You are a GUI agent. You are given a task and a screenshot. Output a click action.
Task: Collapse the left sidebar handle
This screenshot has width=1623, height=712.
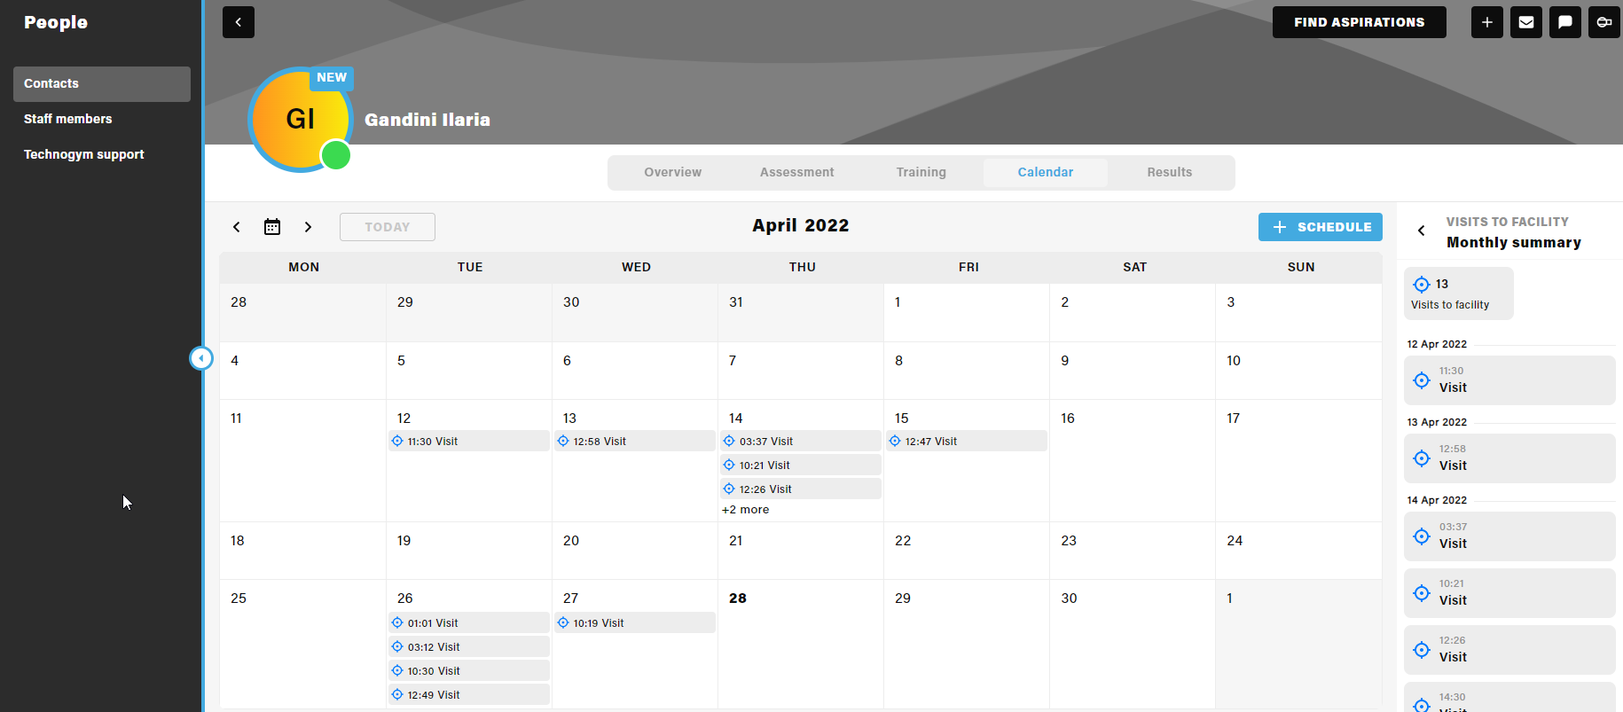201,358
